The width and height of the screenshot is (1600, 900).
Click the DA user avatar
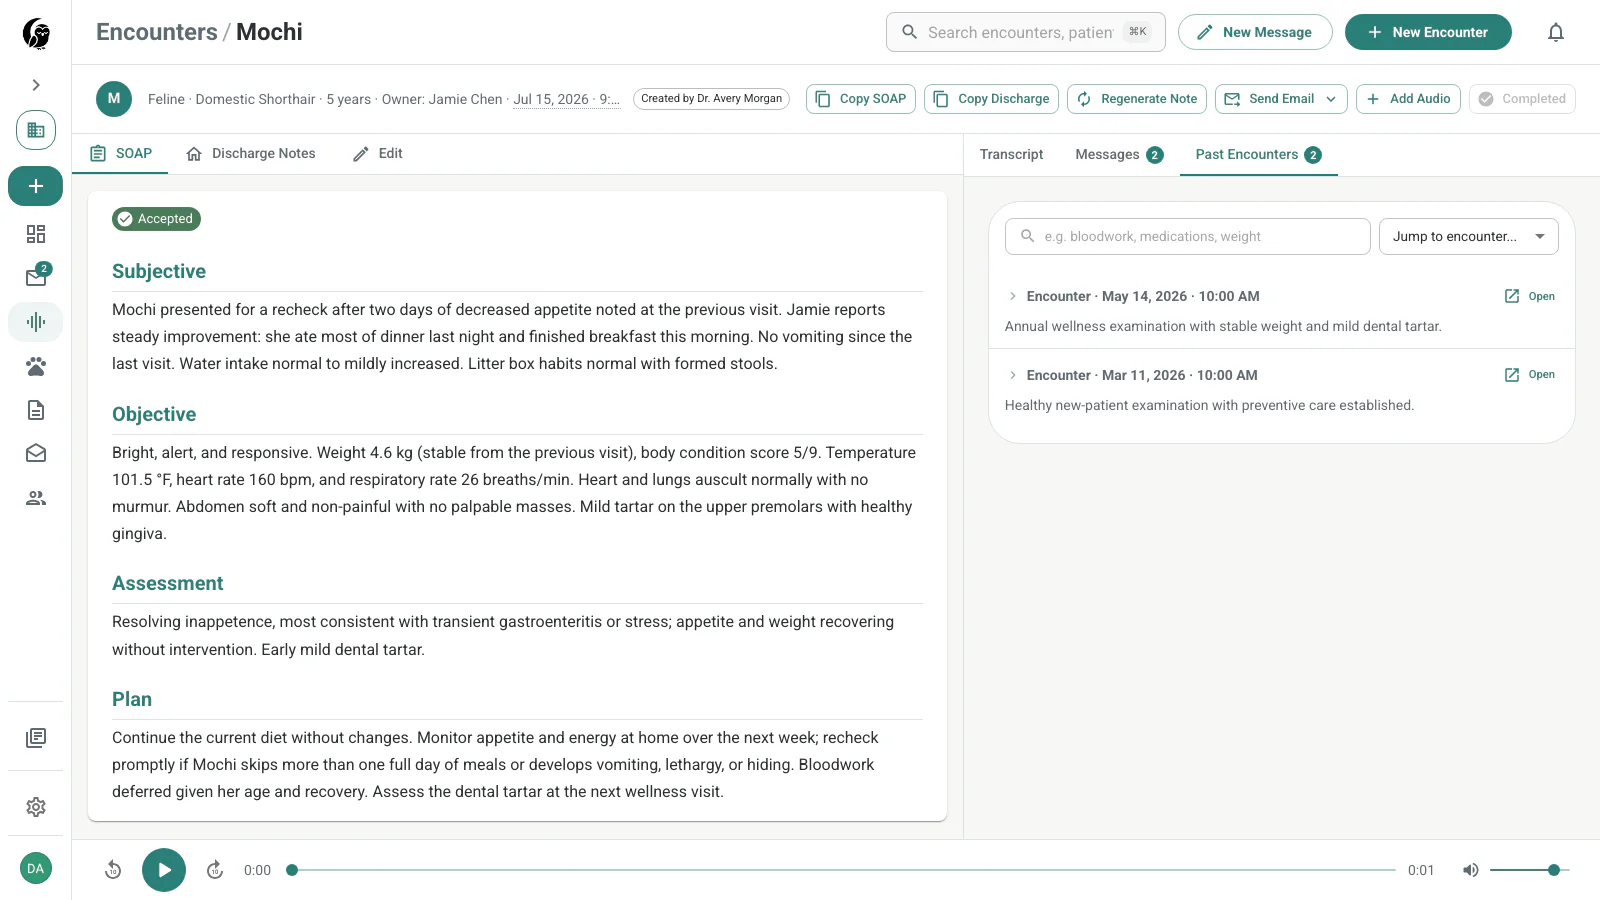[36, 868]
